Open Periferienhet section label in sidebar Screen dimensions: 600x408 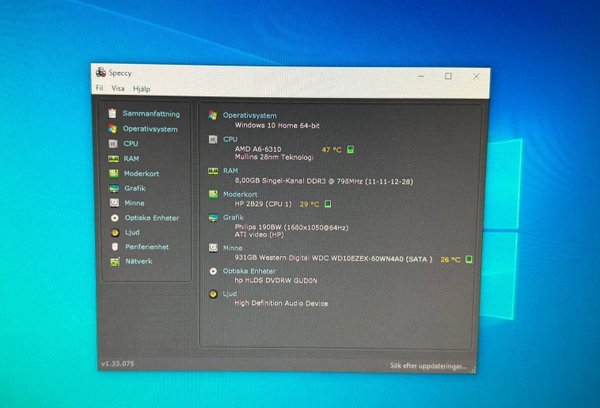coord(147,247)
